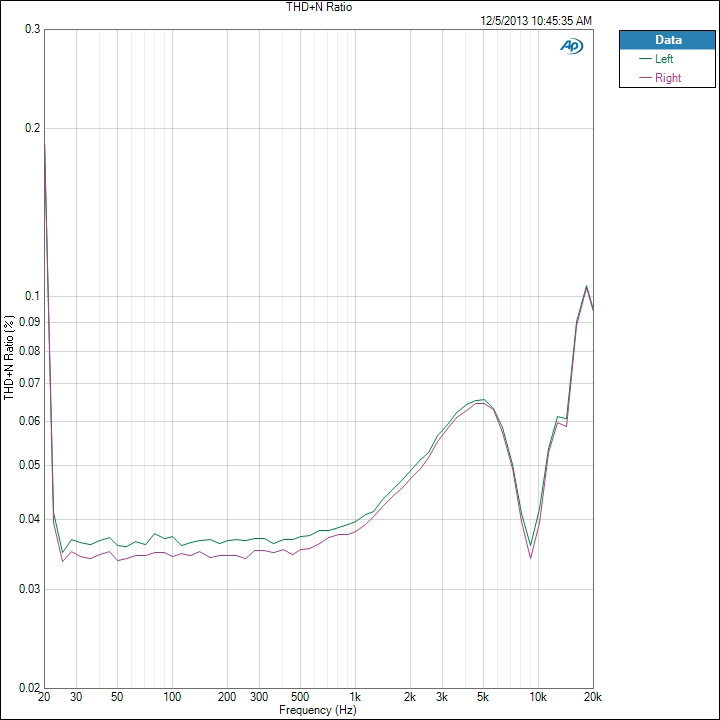720x720 pixels.
Task: Click the curve peak near 5 kHz
Action: [483, 400]
